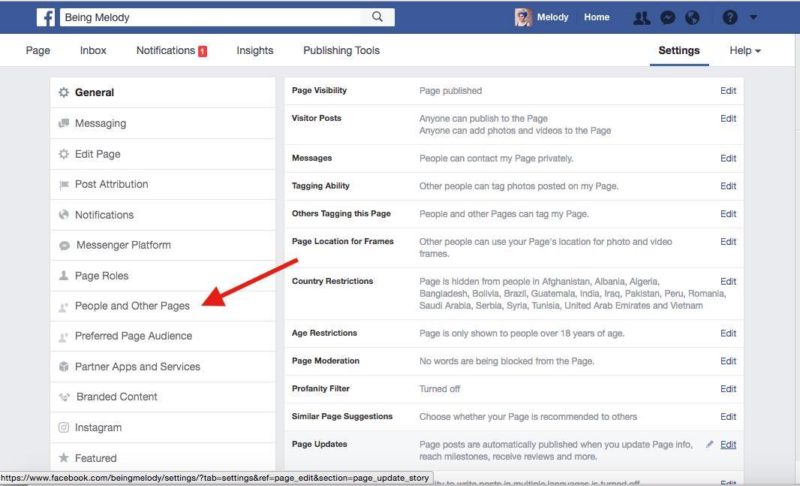Edit the Messages setting
Image resolution: width=800 pixels, height=486 pixels.
[x=728, y=158]
